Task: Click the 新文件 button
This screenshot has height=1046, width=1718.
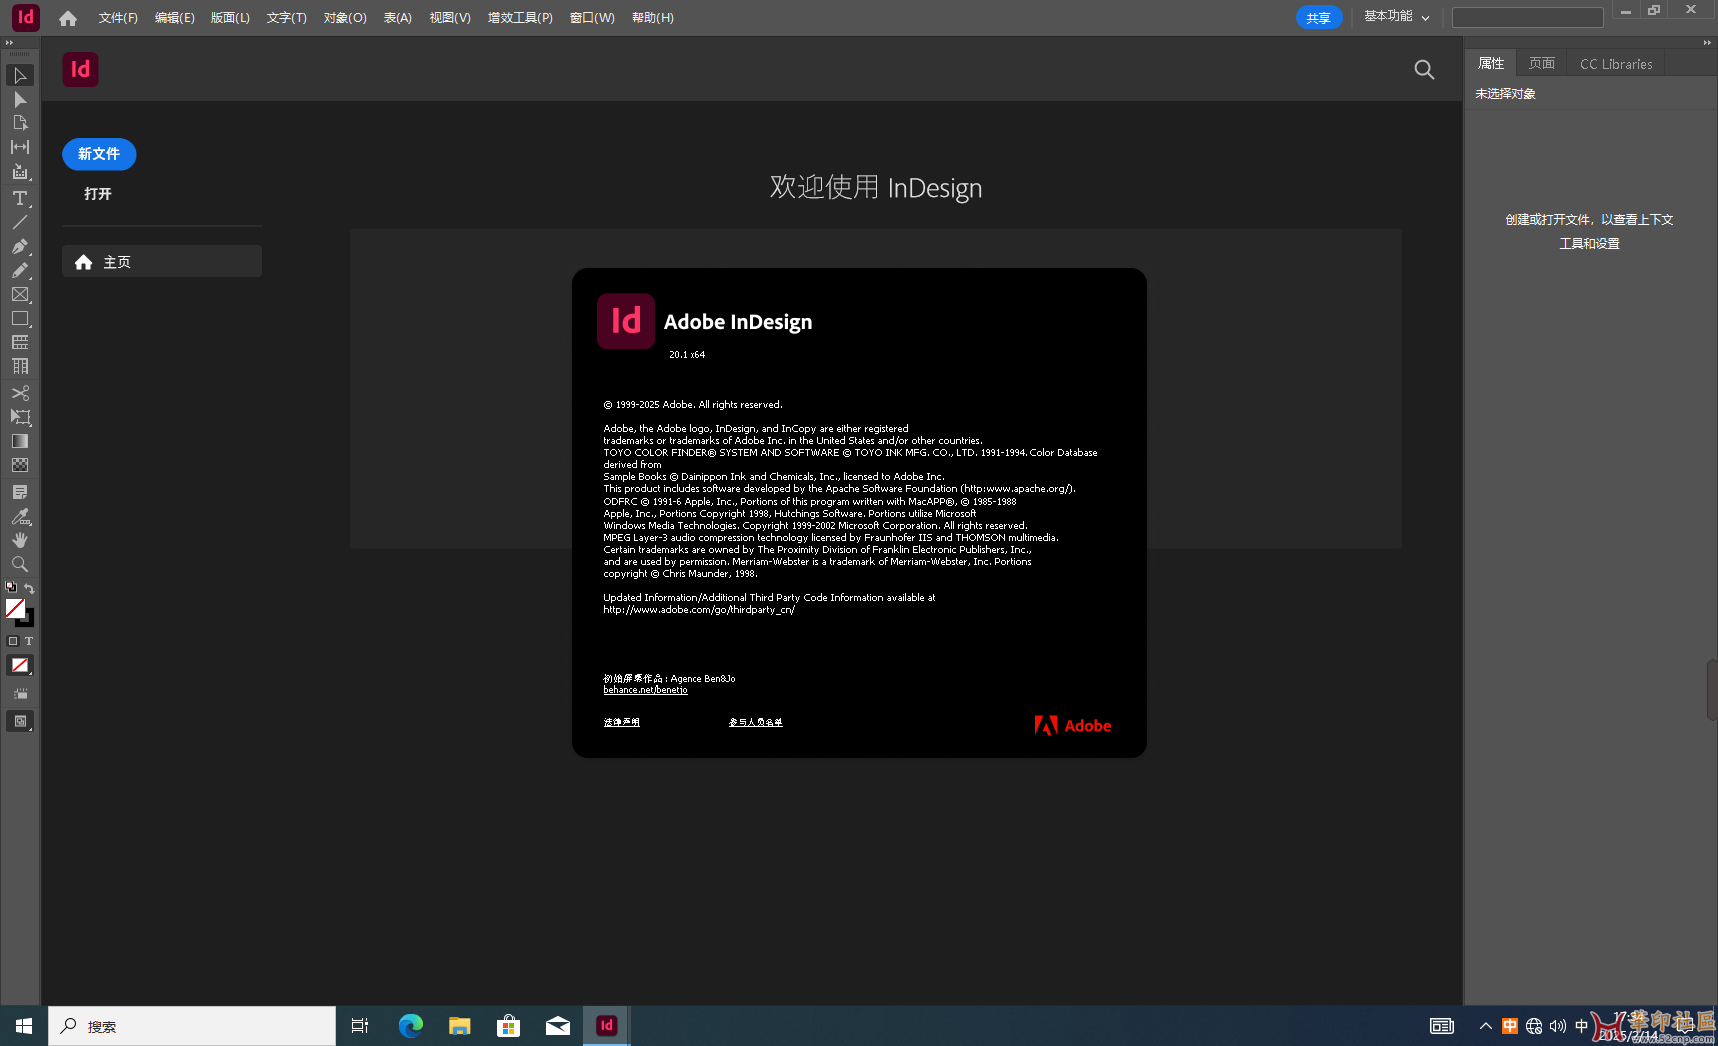Action: click(99, 154)
